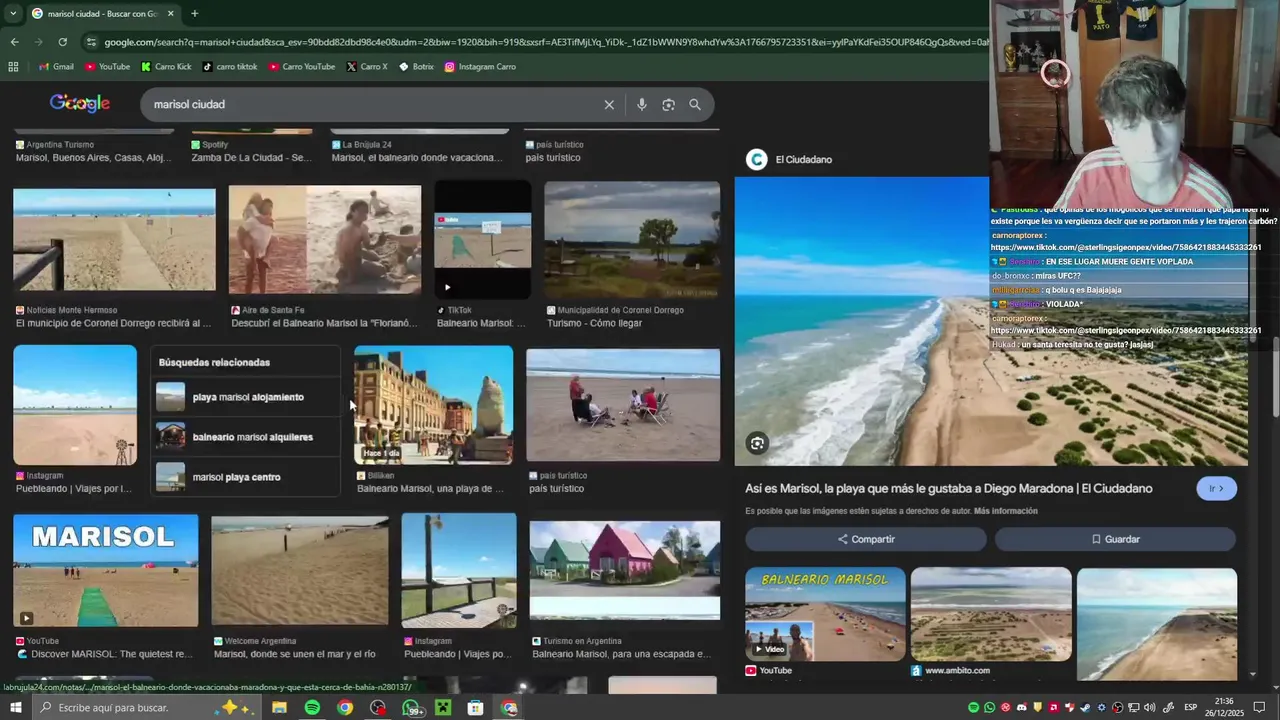
Task: Search inside image with the Lens icon
Action: click(757, 443)
